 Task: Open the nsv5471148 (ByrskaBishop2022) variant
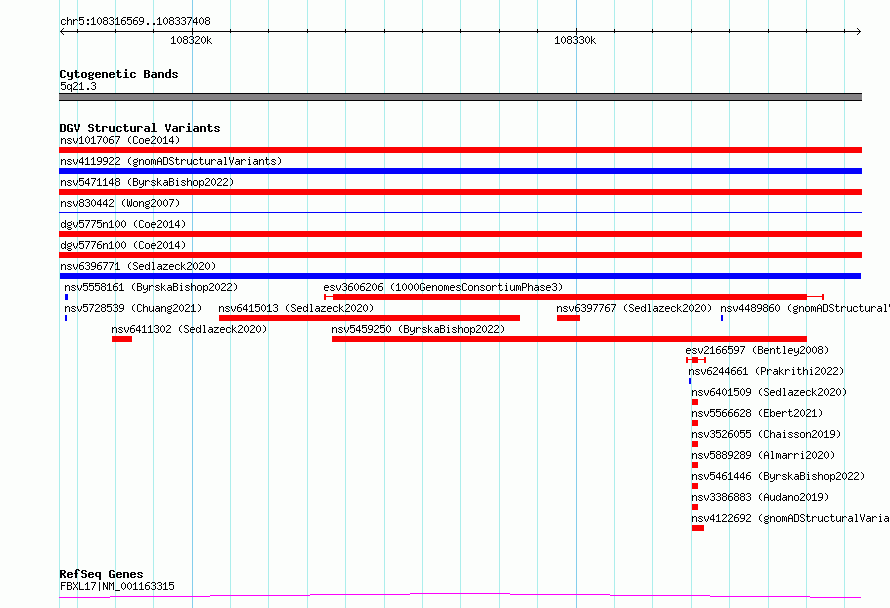(147, 182)
